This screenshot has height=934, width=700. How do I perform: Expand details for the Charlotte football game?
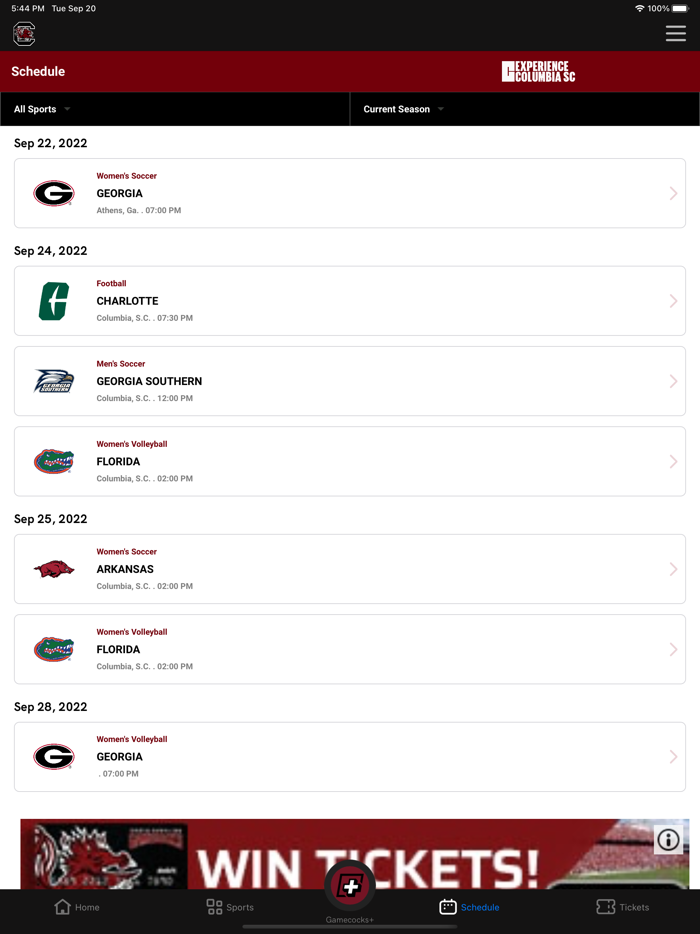(x=350, y=301)
